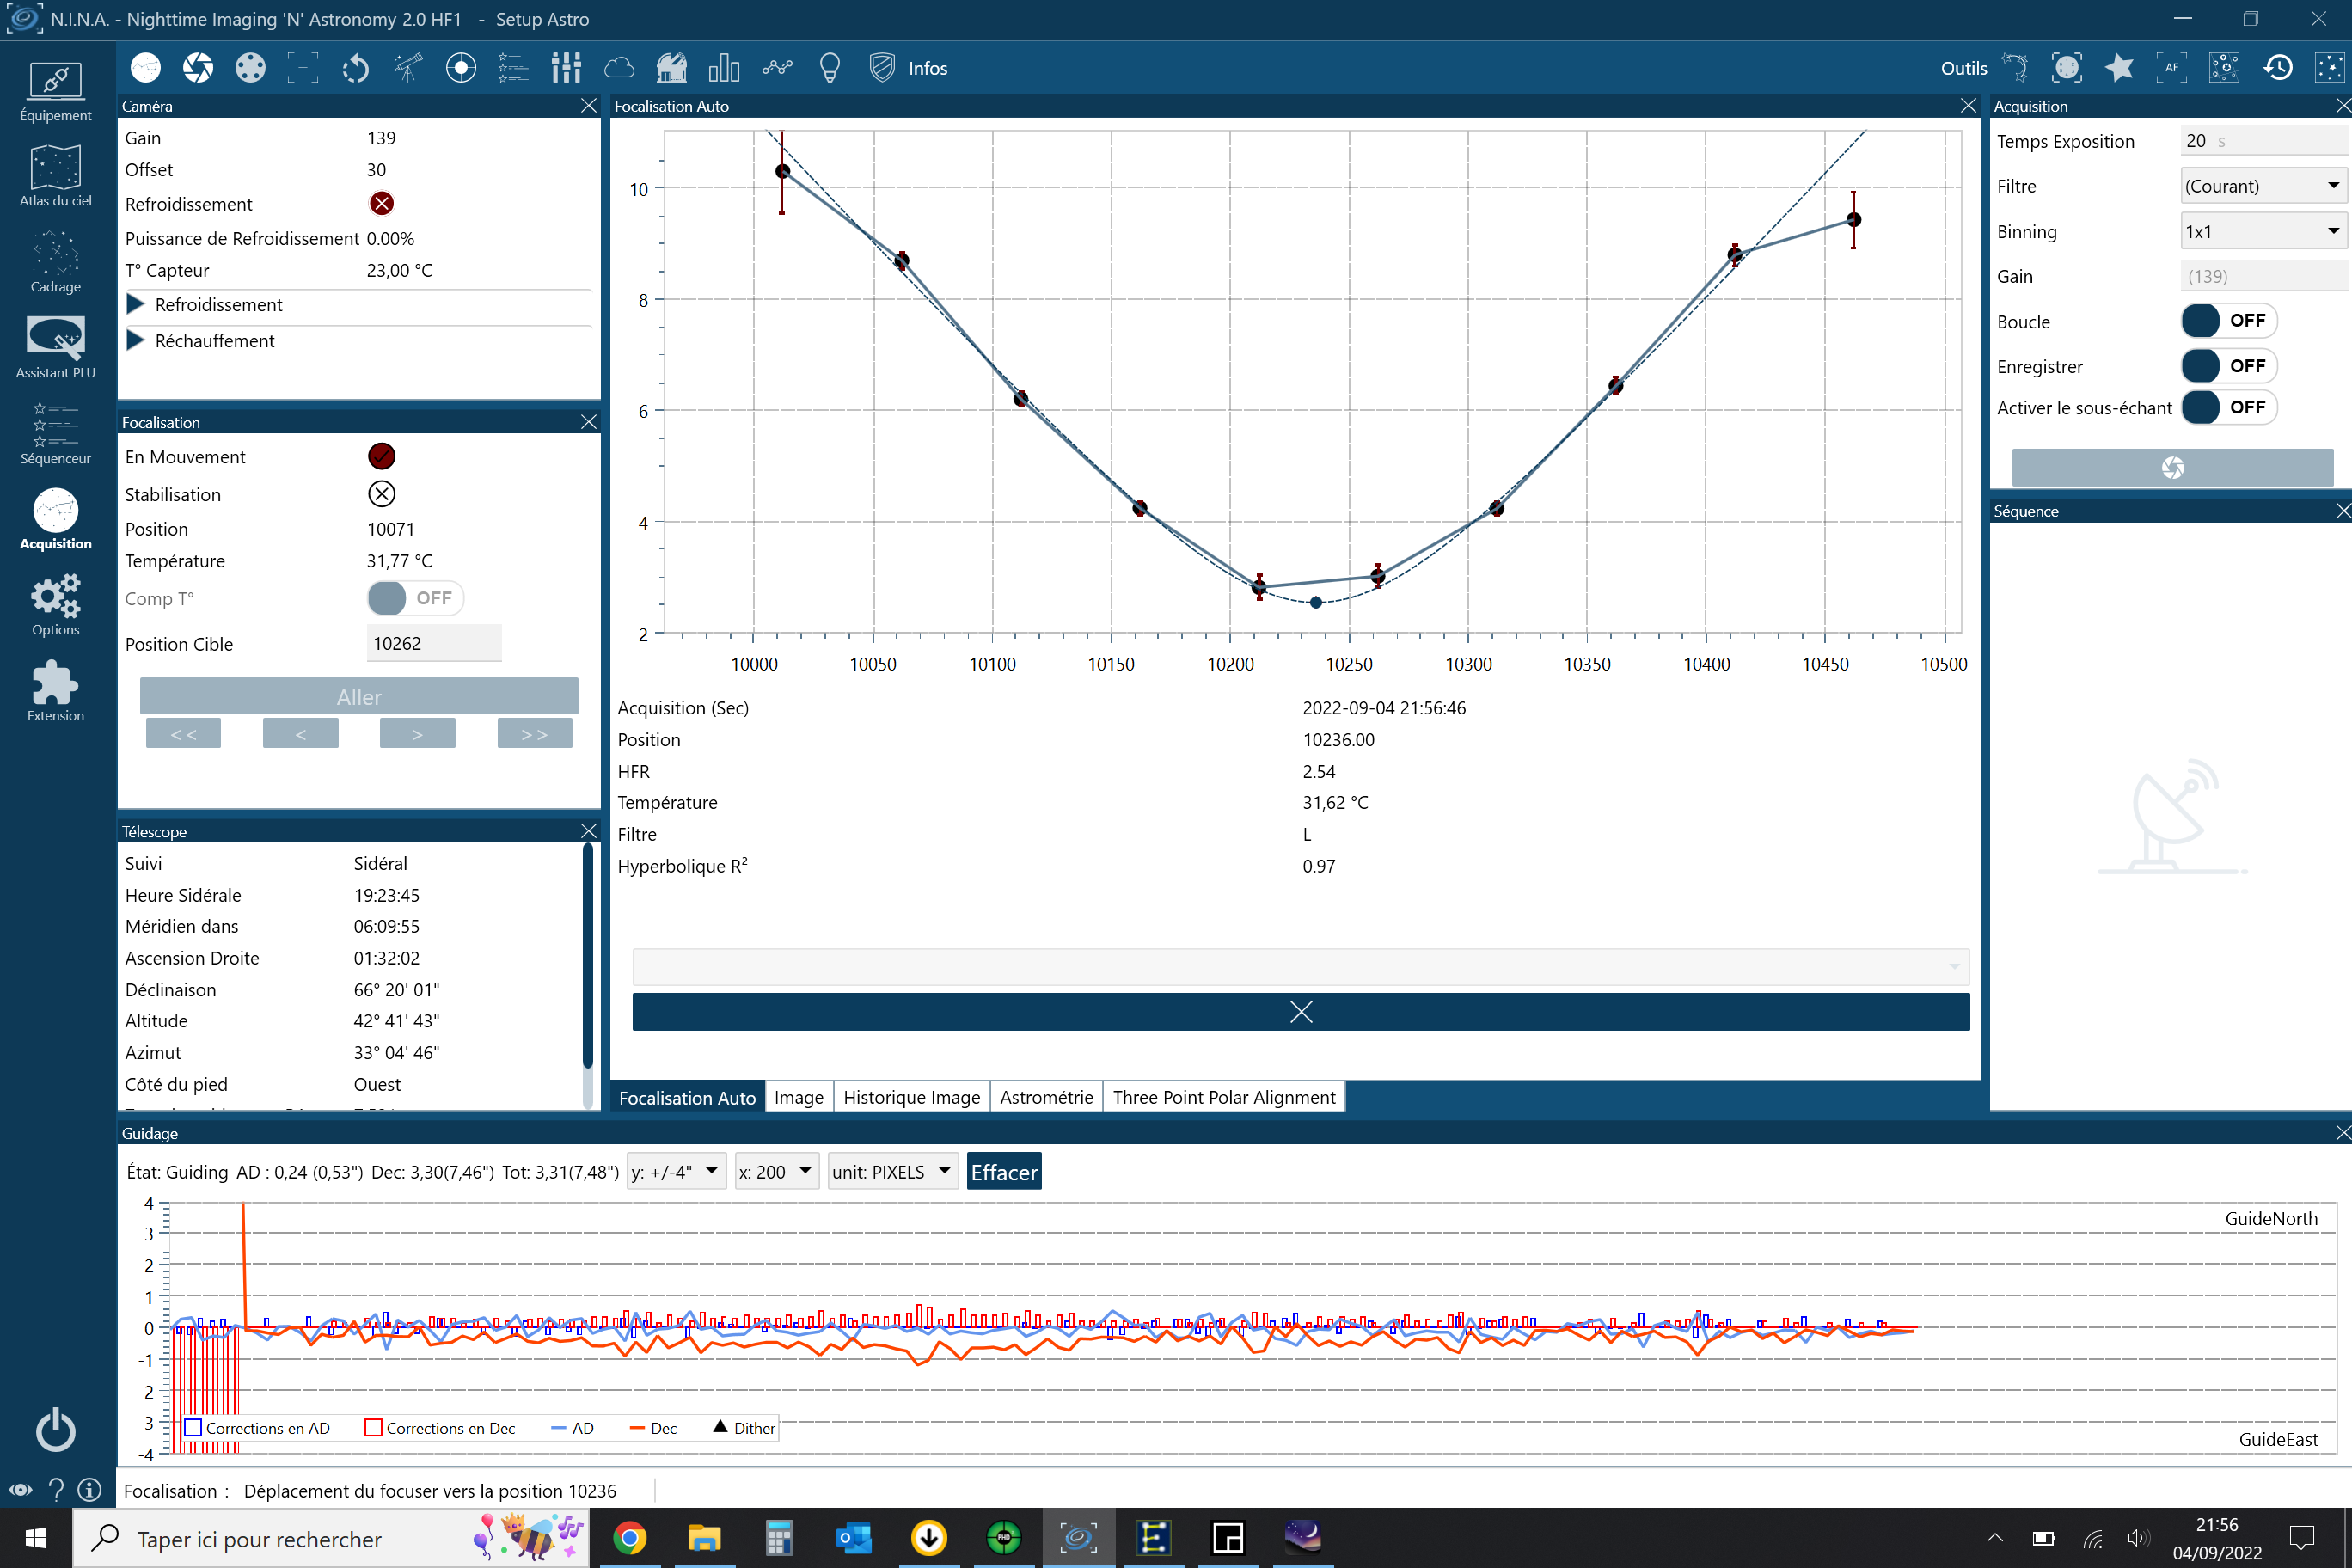The height and width of the screenshot is (1568, 2352).
Task: Open the Extension plugins section
Action: 55,692
